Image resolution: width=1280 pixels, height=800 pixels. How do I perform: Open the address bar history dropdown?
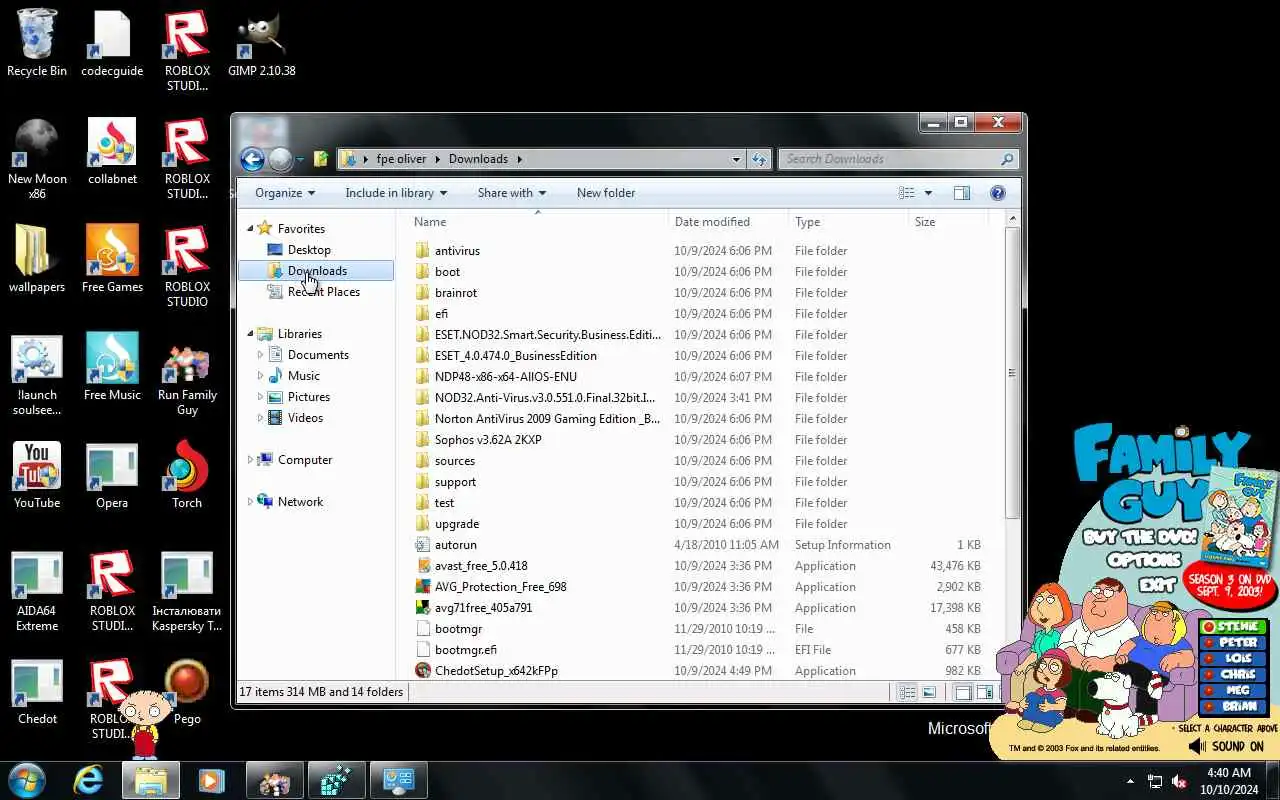(x=736, y=159)
